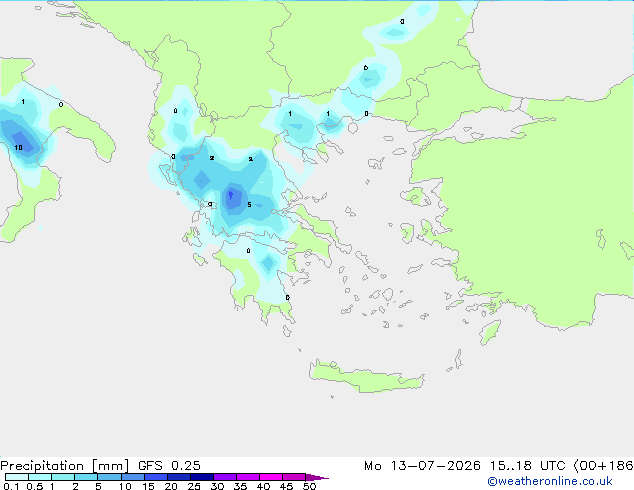Screen dimensions: 634x490
Task: Click the '15..18 UTC' time range text
Action: [x=527, y=466]
